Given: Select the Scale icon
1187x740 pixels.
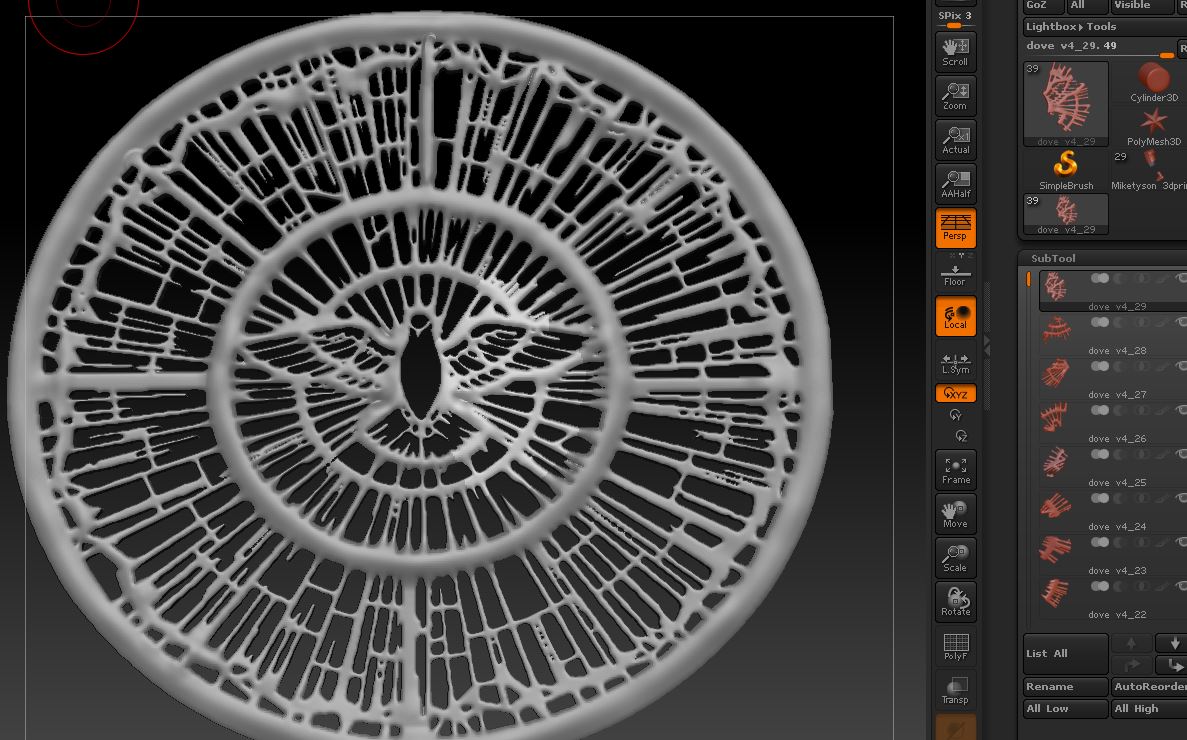Looking at the screenshot, I should coord(955,557).
